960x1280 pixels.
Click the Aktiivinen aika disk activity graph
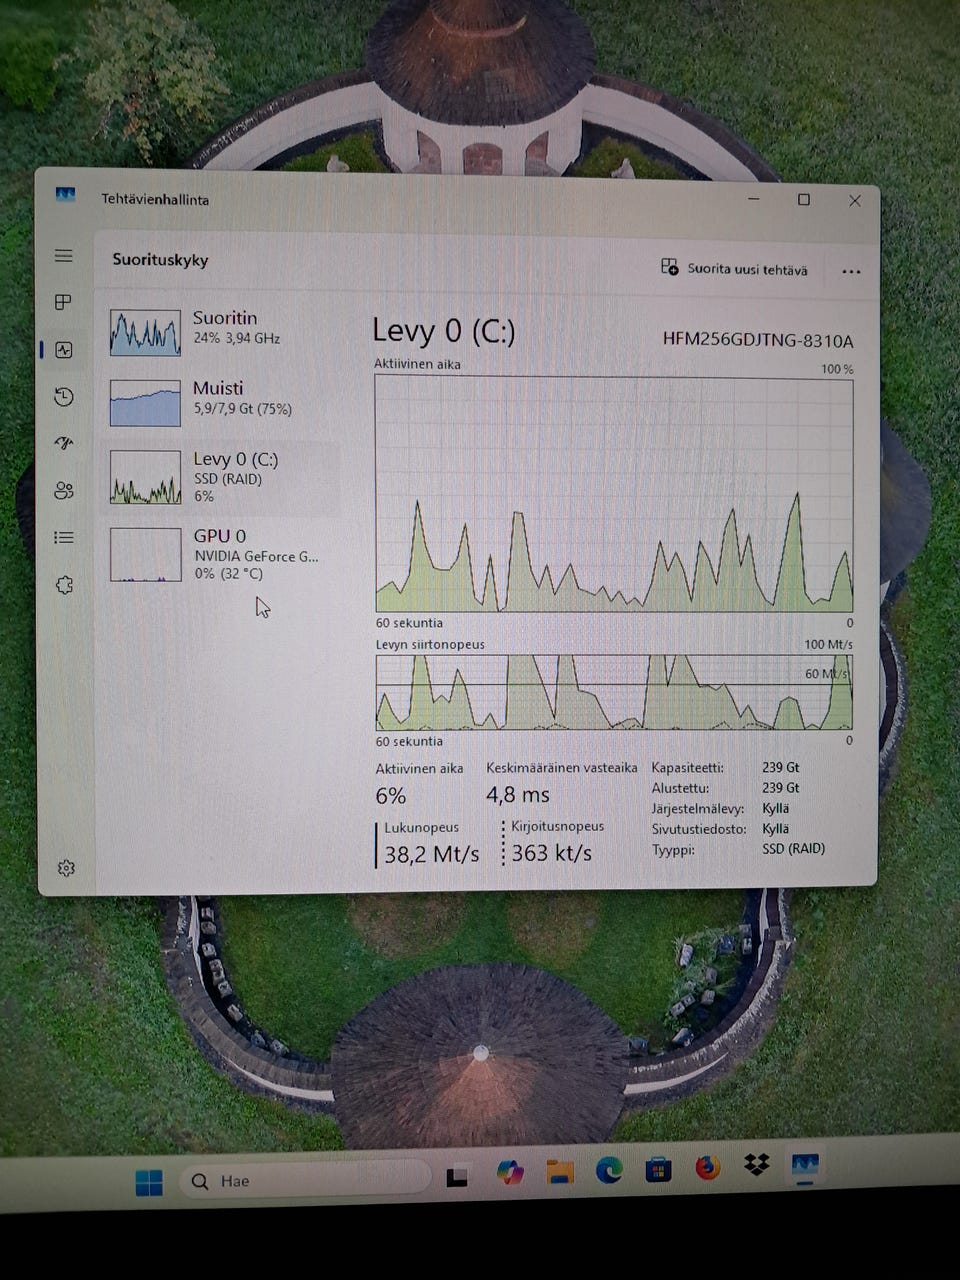[614, 494]
